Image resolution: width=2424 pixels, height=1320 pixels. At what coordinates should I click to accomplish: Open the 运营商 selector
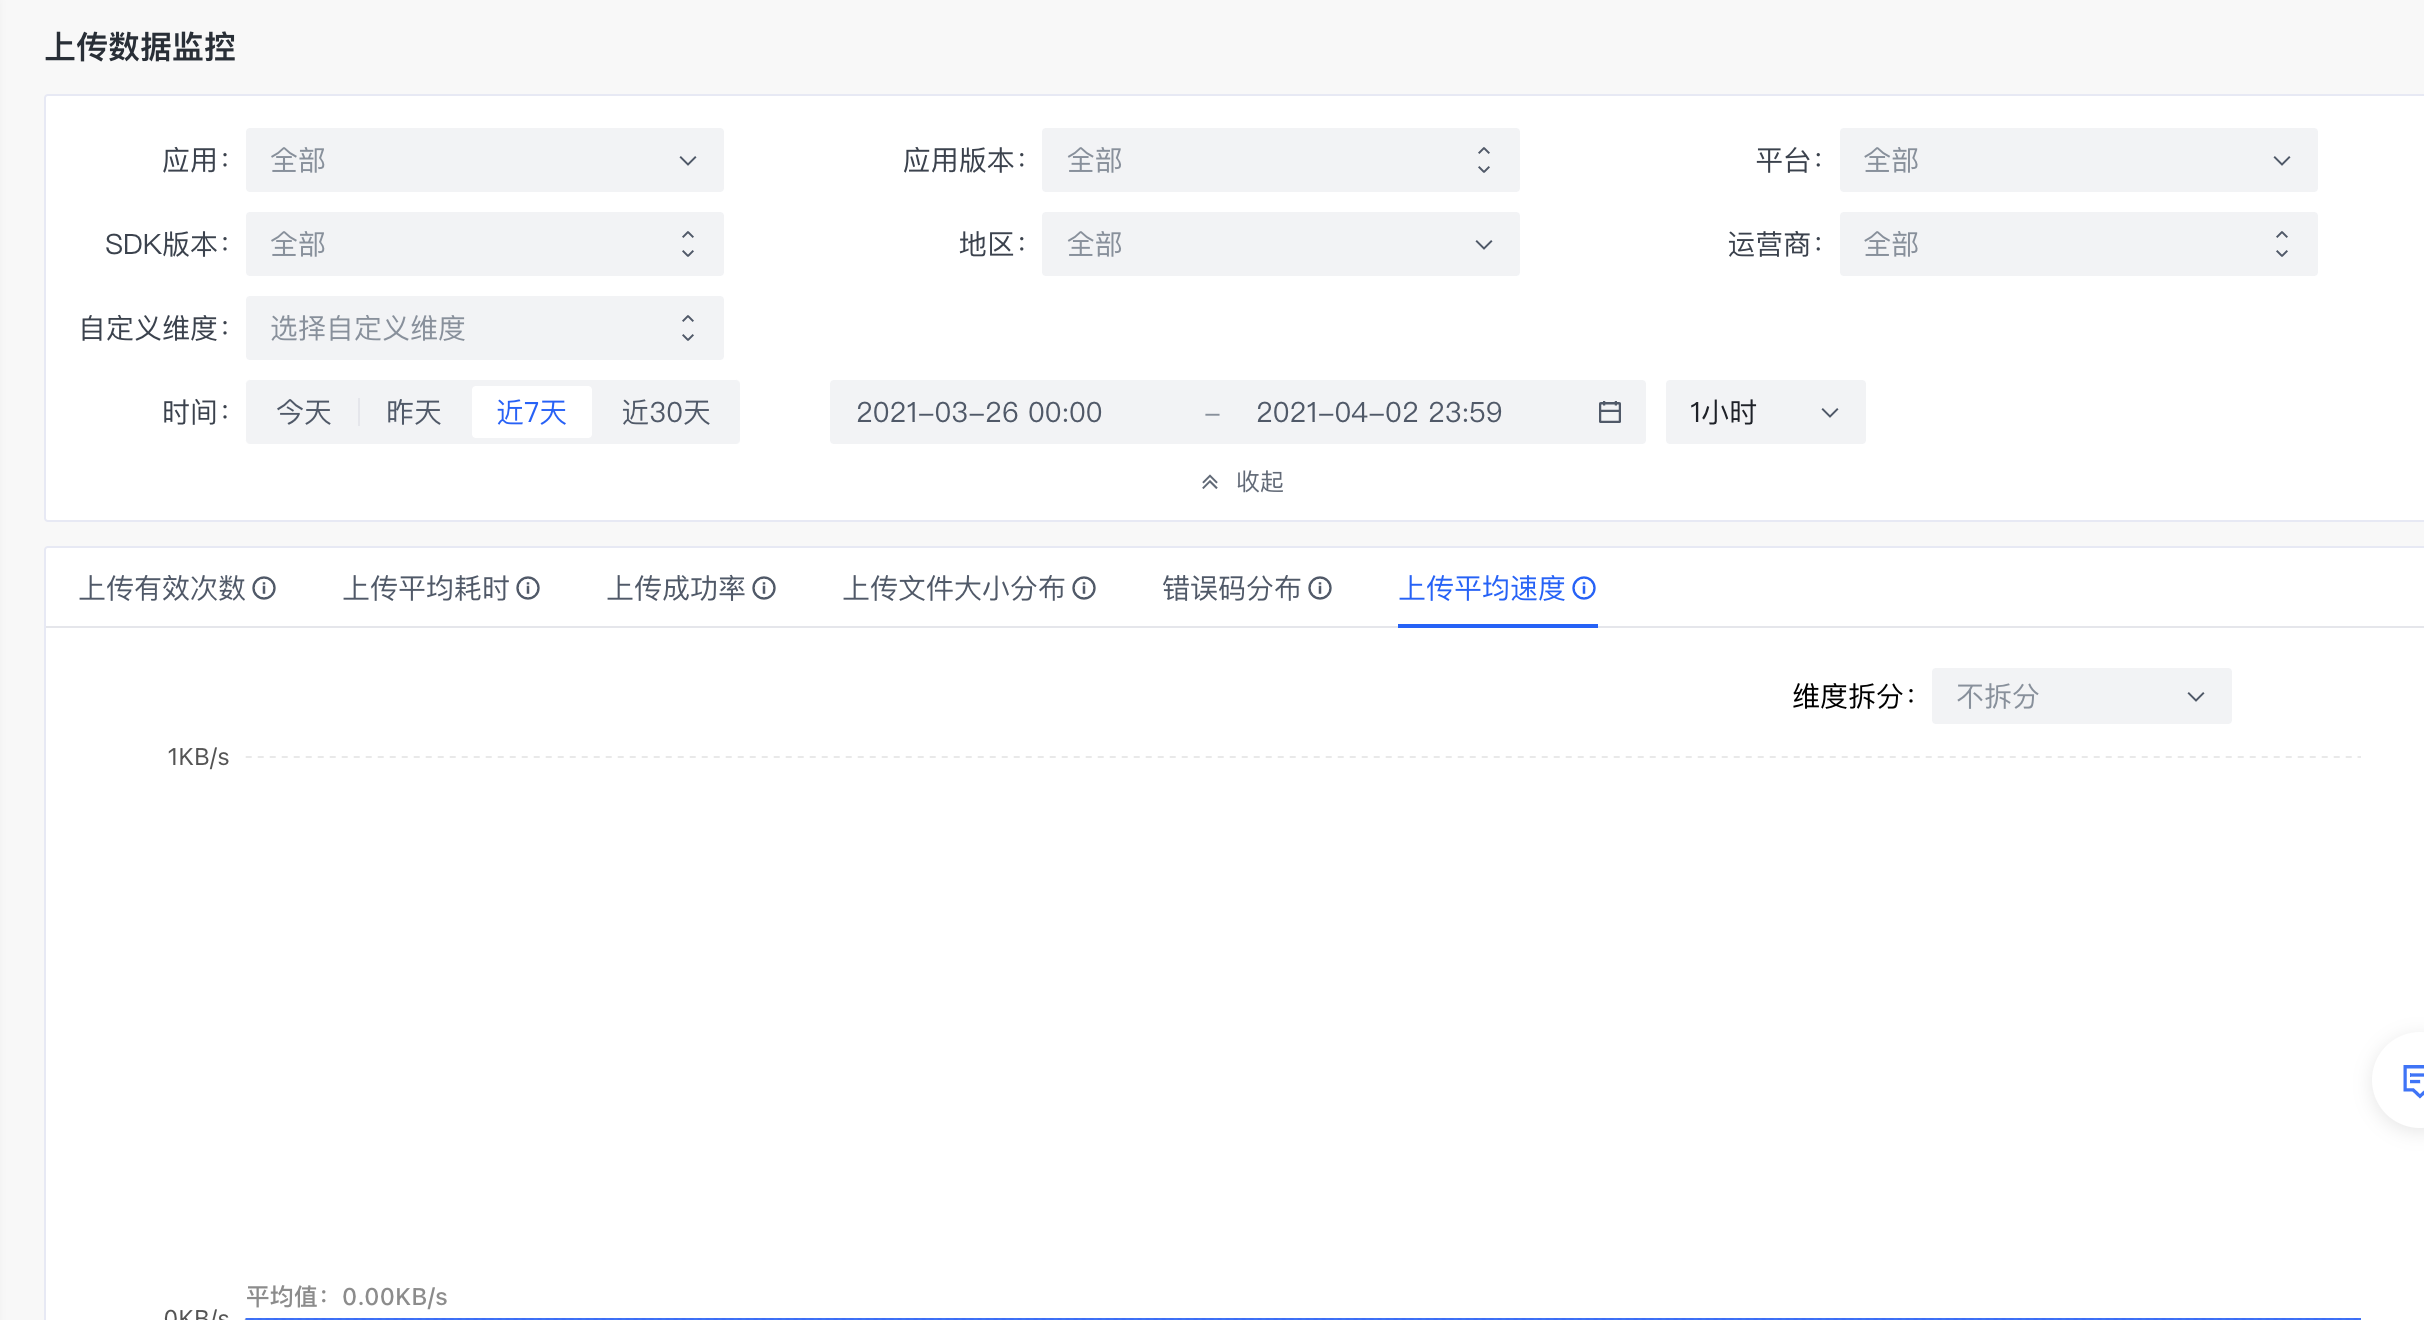(x=2078, y=244)
